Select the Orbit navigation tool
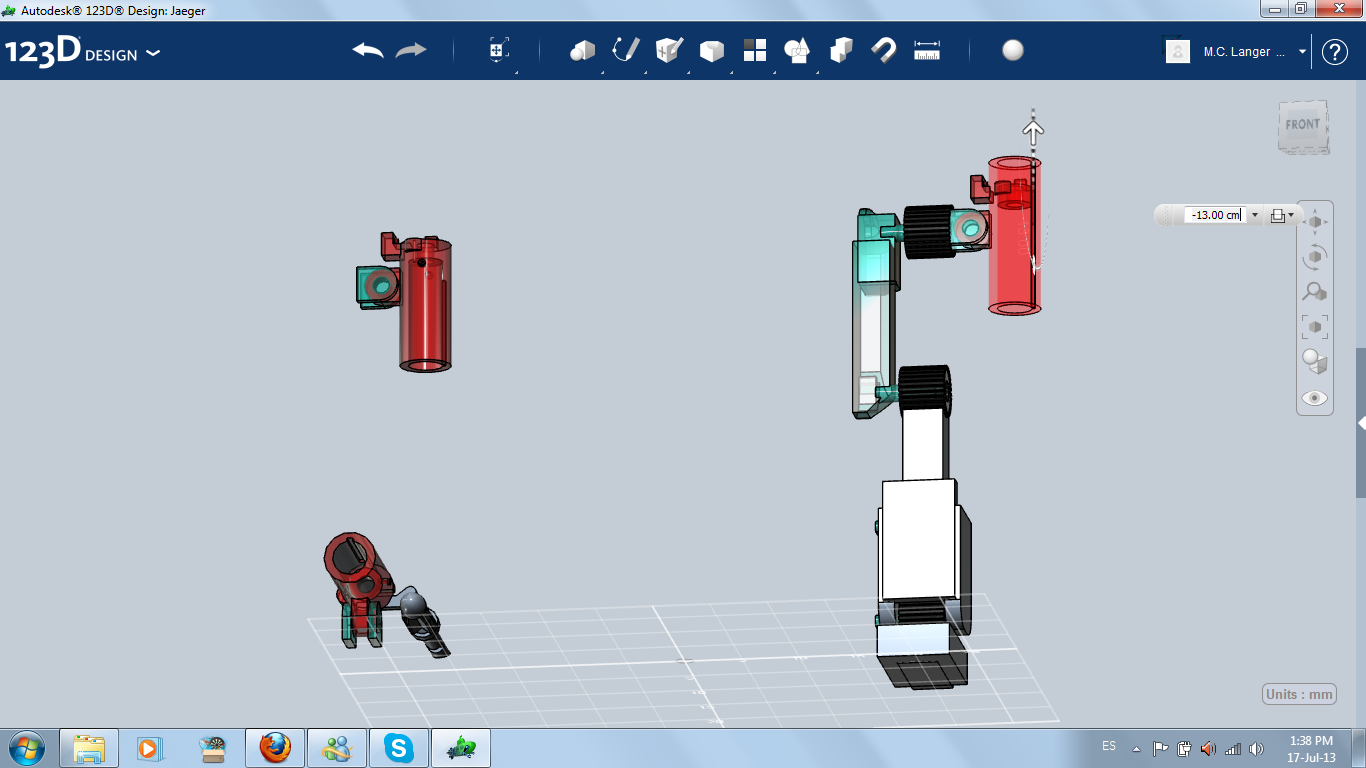 tap(1315, 257)
